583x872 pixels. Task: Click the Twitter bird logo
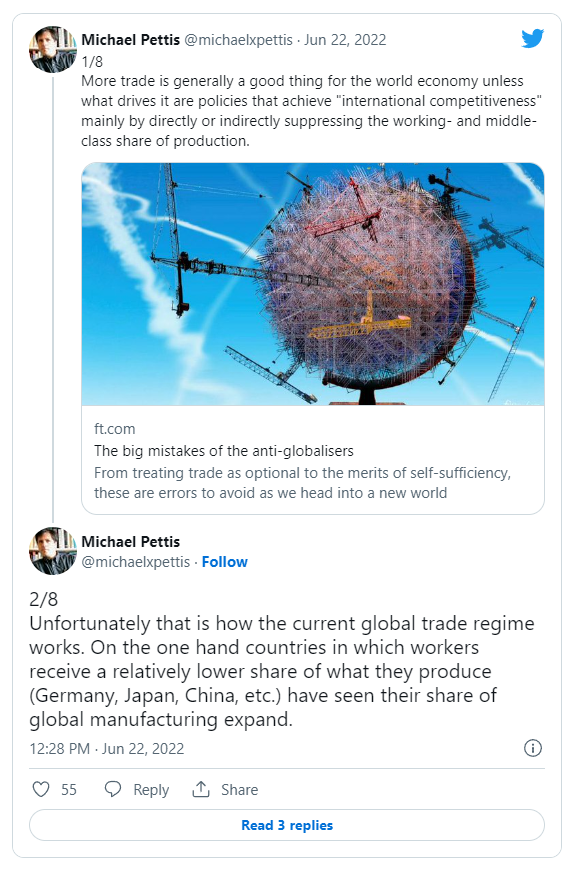click(x=532, y=38)
